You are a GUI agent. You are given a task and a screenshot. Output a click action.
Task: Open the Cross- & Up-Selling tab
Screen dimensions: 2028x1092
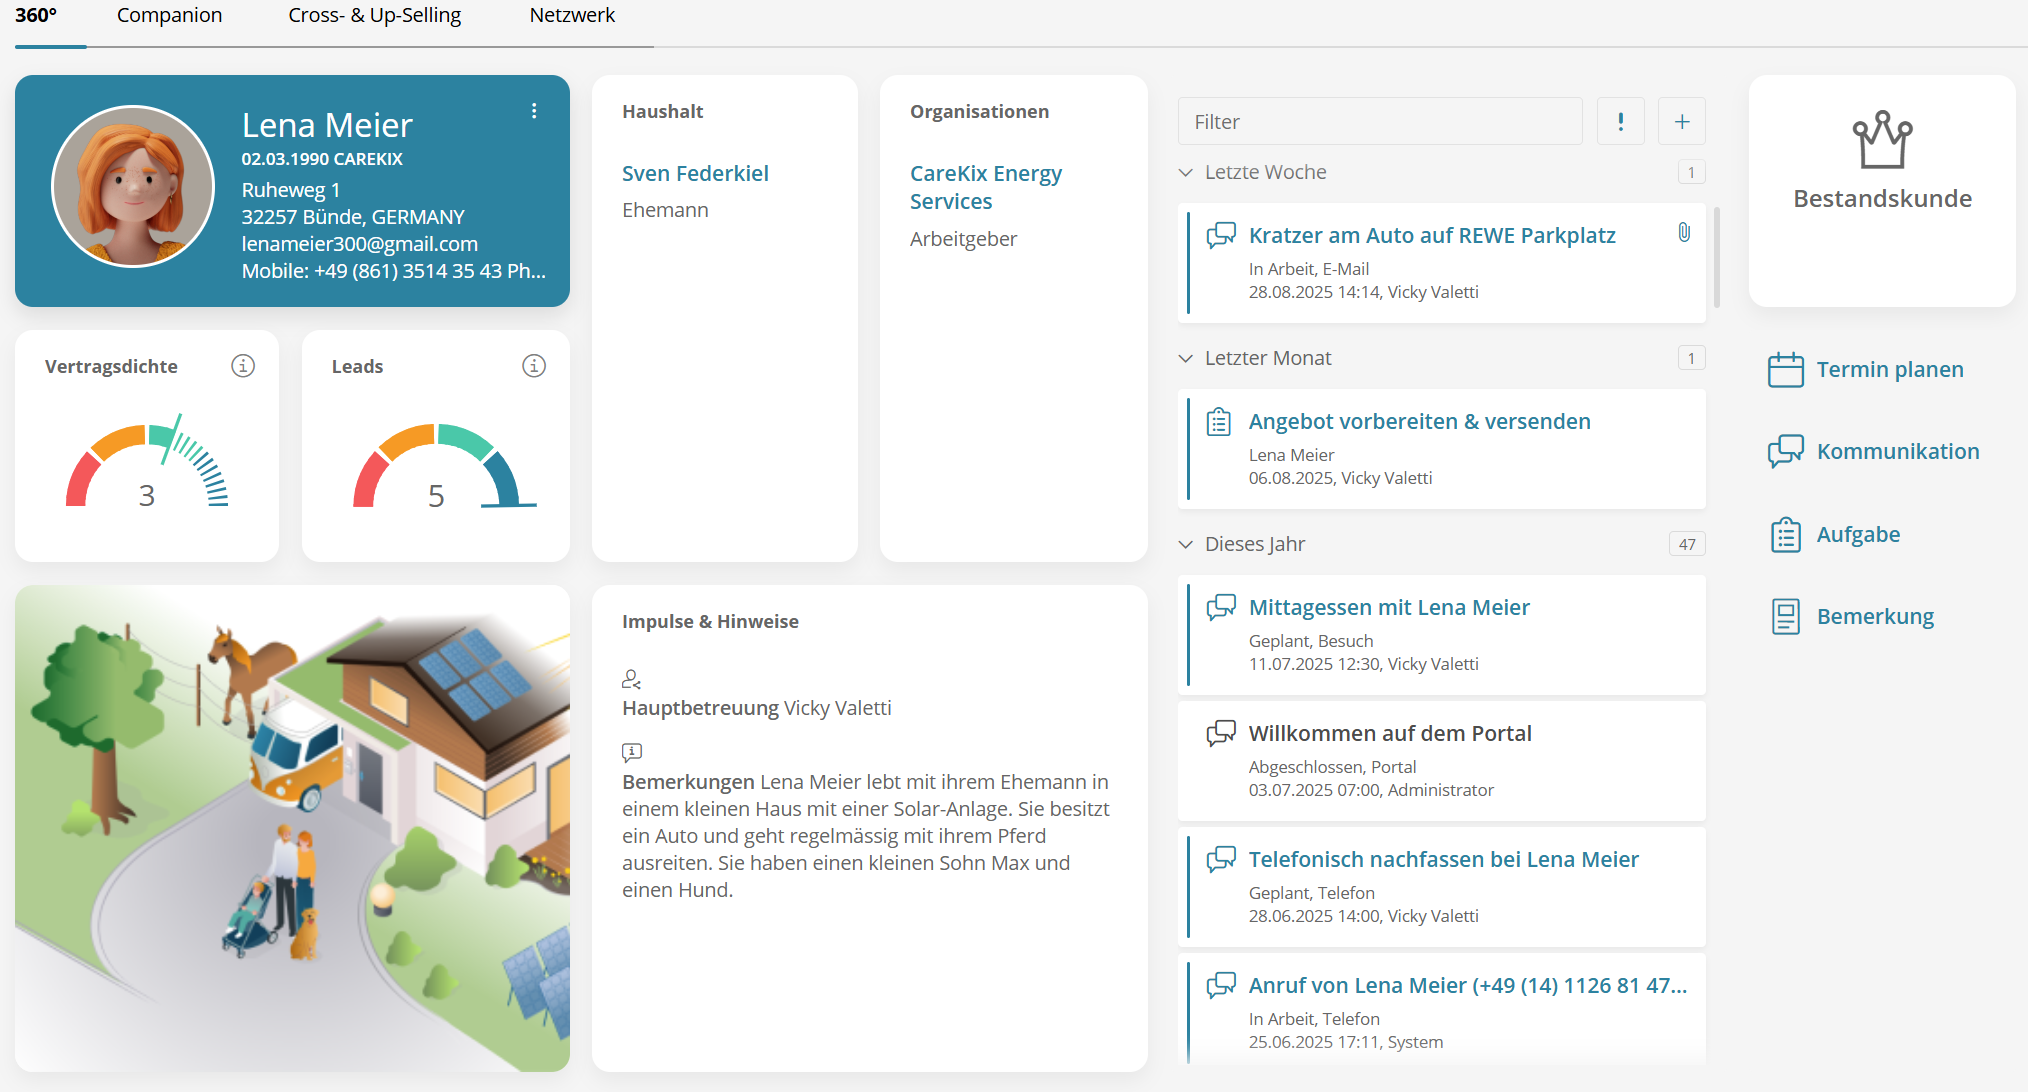click(x=375, y=15)
